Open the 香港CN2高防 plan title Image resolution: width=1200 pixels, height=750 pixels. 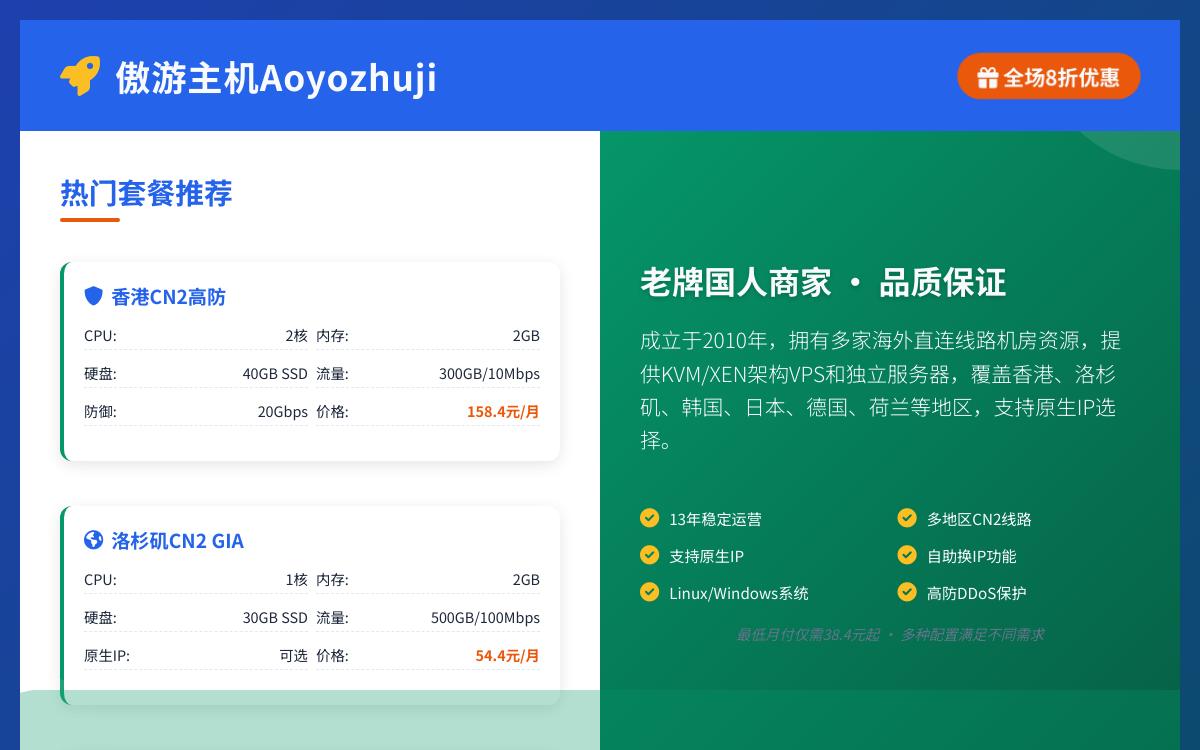[x=169, y=297]
